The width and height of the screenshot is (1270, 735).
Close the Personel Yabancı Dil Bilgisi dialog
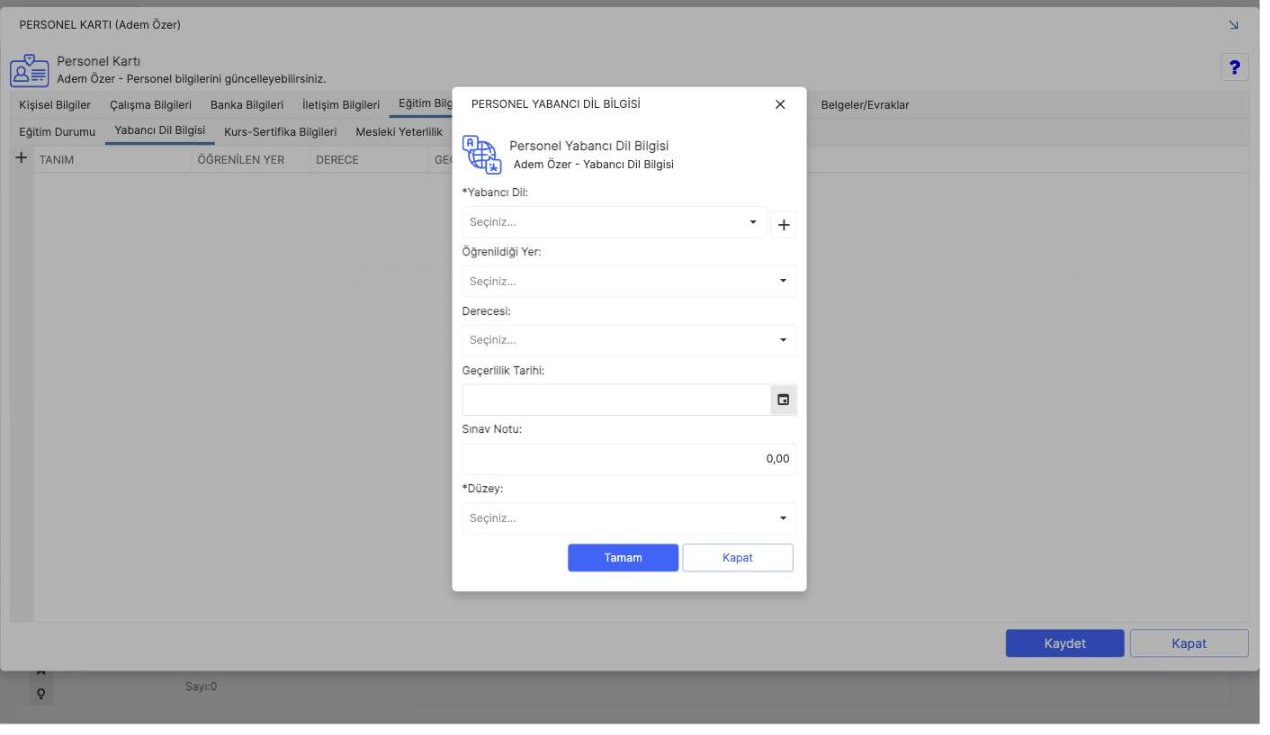[x=780, y=104]
